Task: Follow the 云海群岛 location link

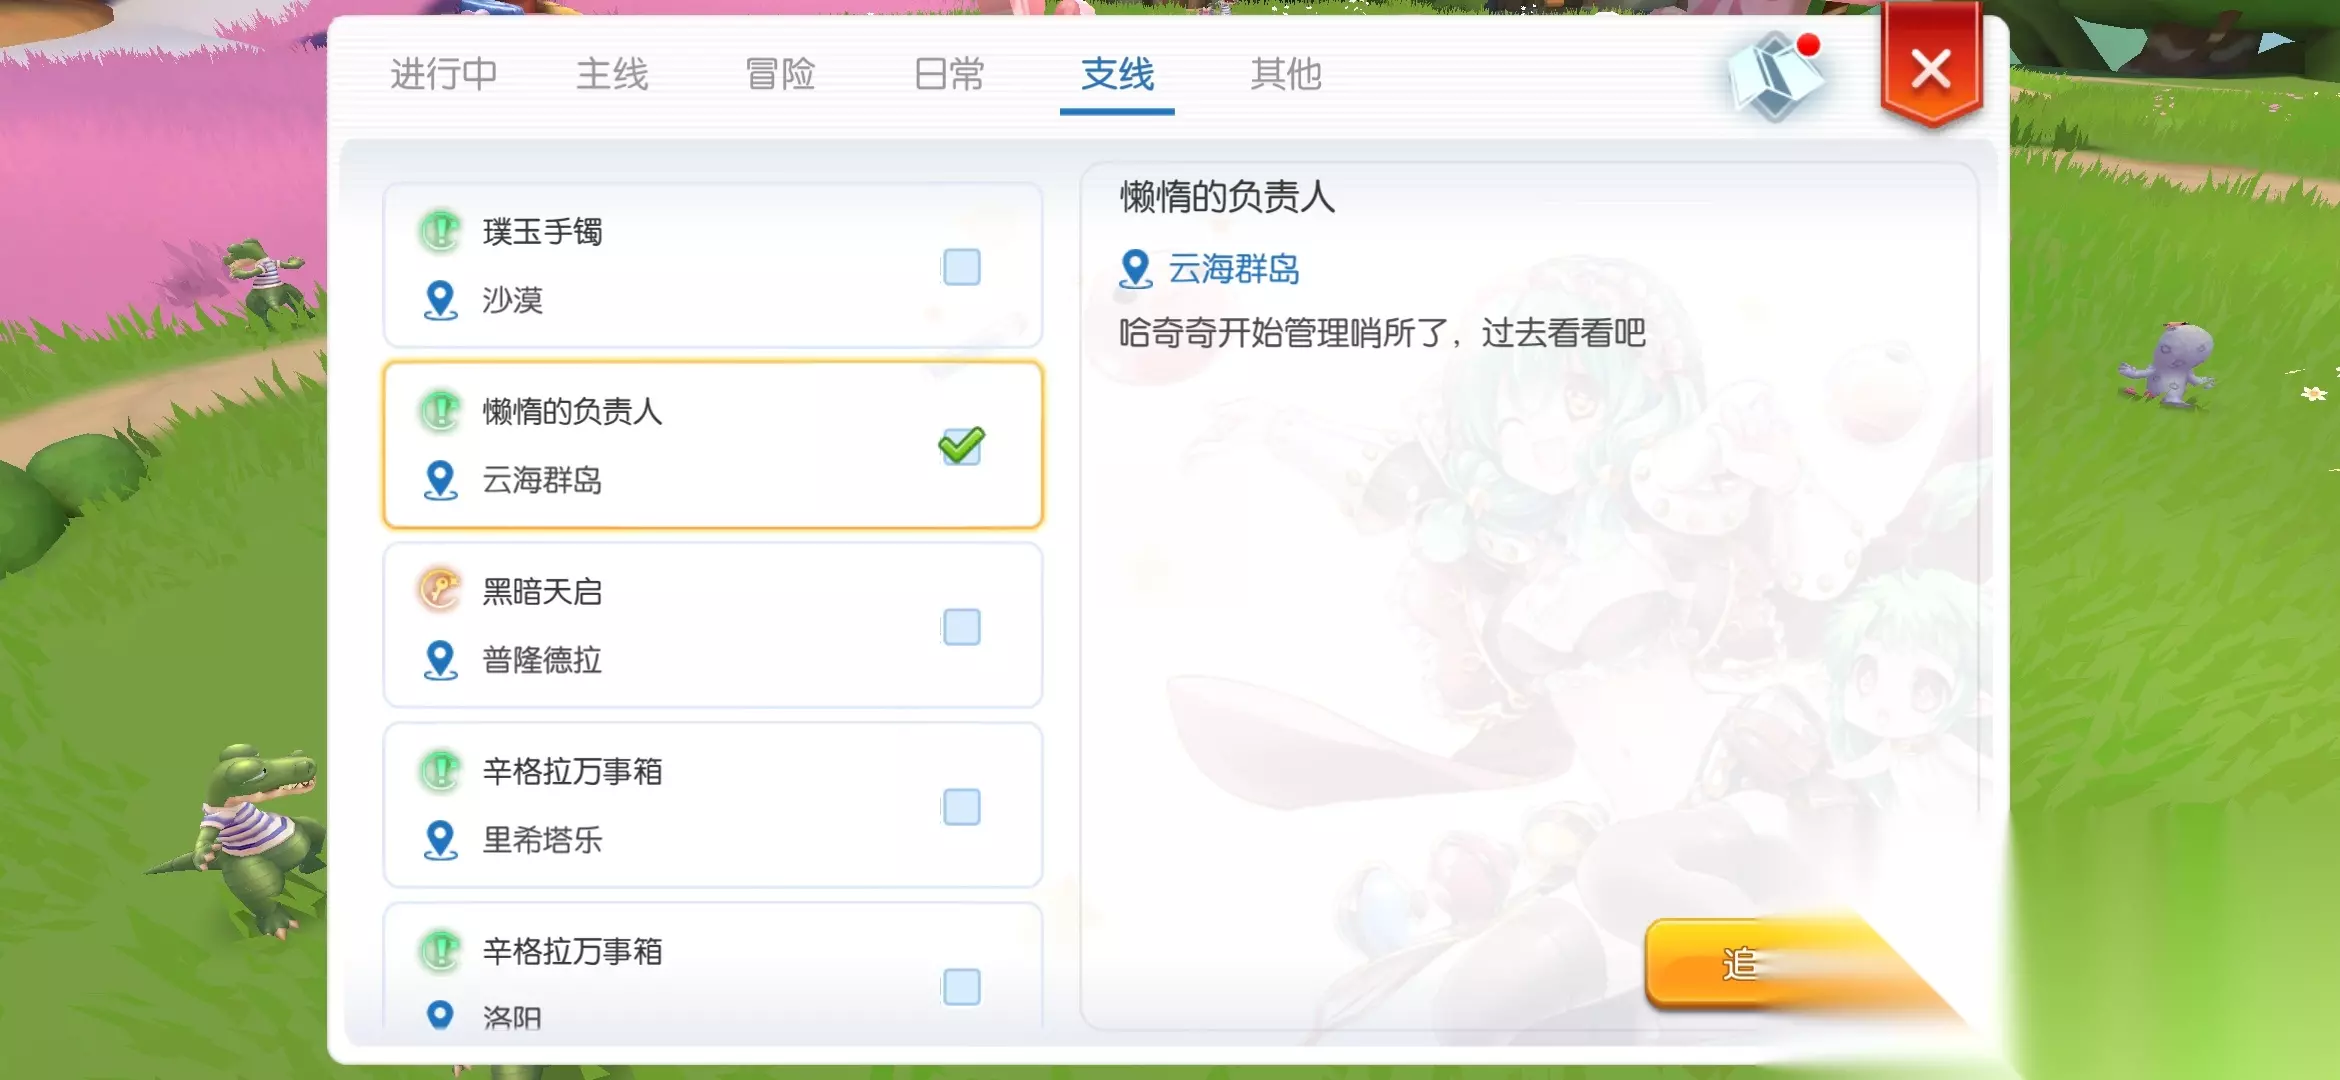Action: coord(1234,269)
